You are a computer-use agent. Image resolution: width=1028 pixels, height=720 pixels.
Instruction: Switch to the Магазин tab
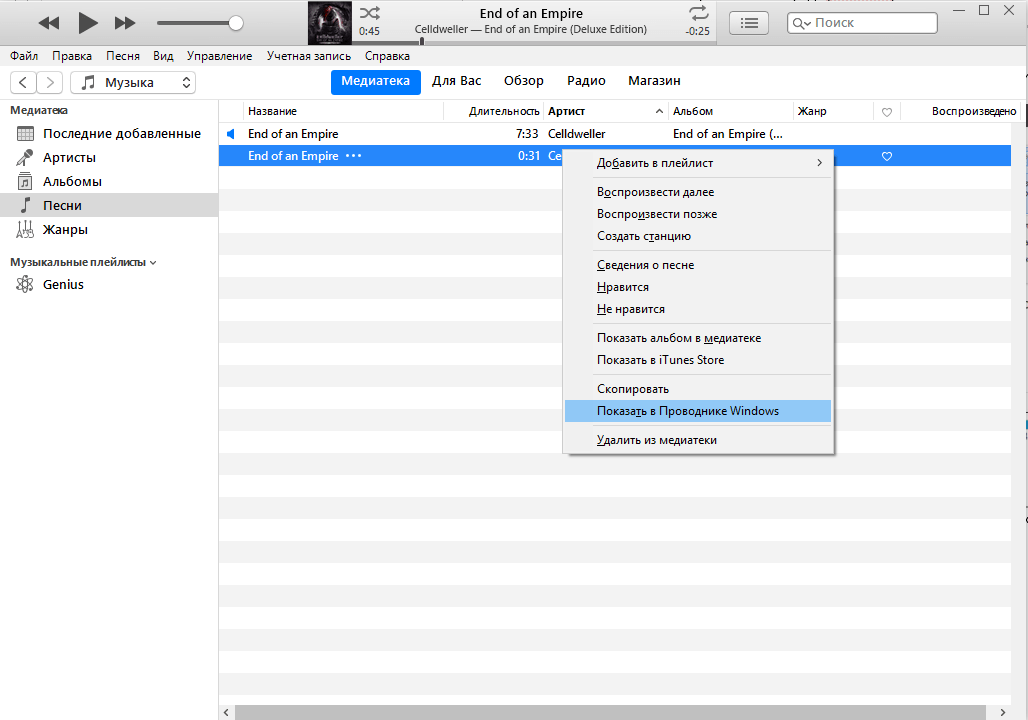tap(654, 81)
